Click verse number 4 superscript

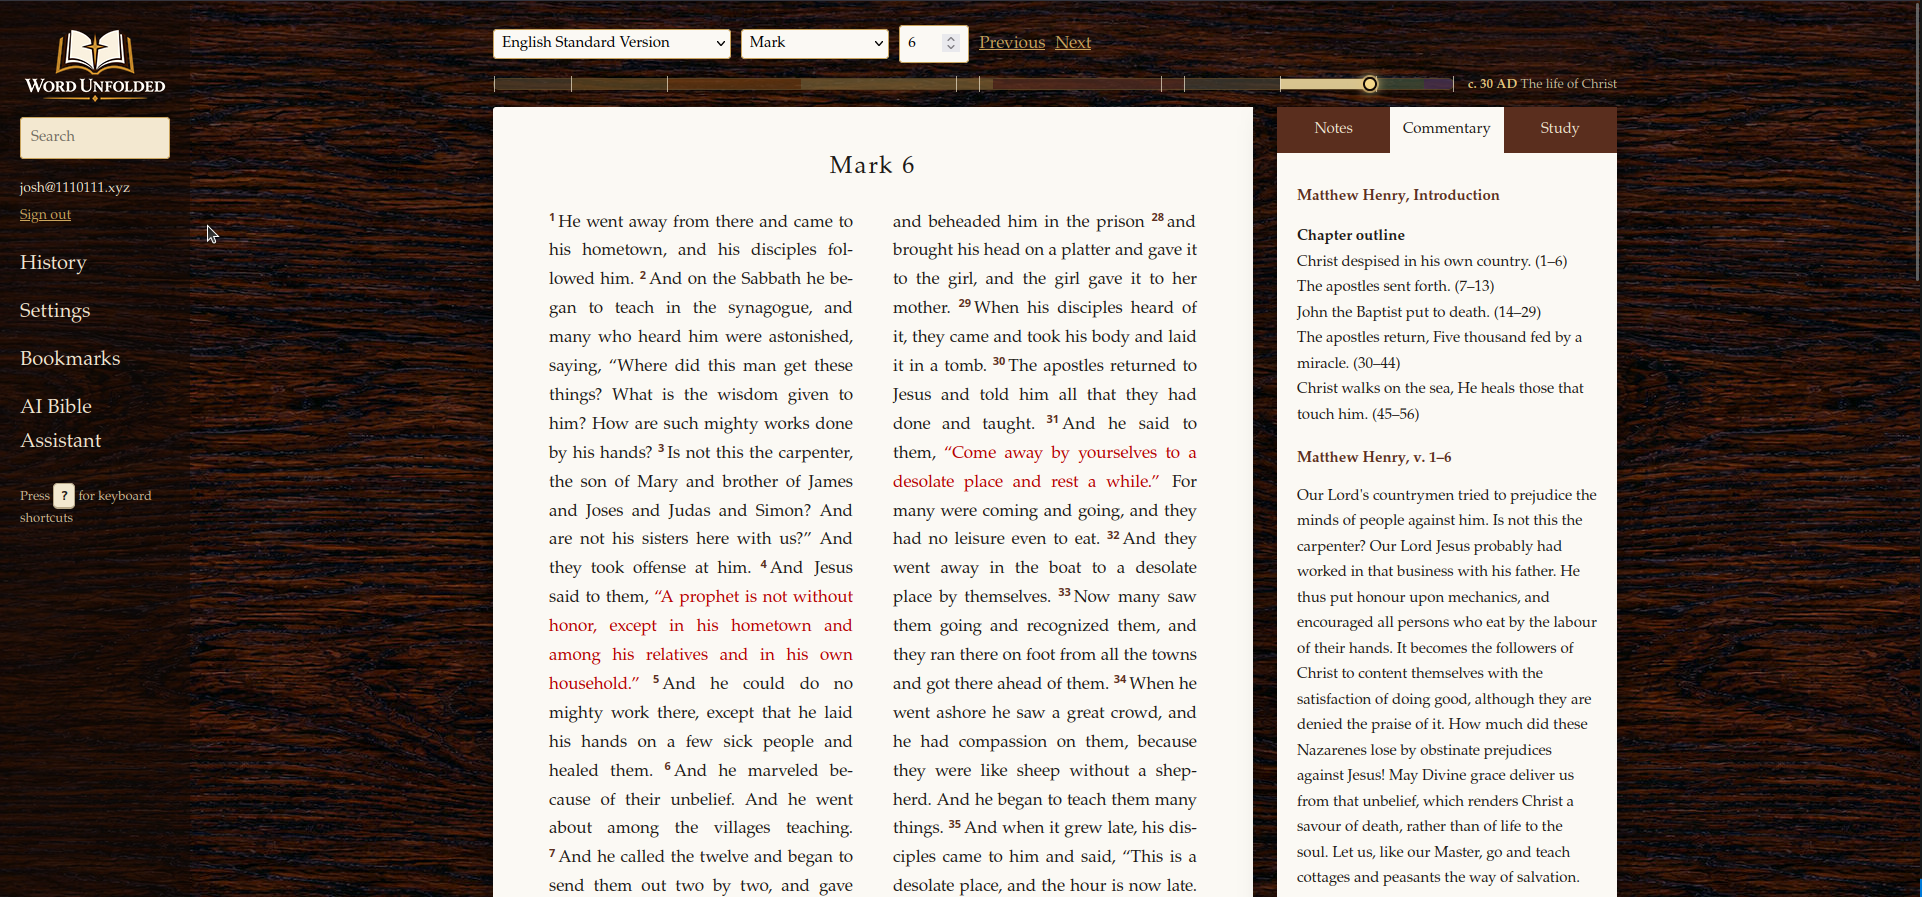pyautogui.click(x=764, y=564)
